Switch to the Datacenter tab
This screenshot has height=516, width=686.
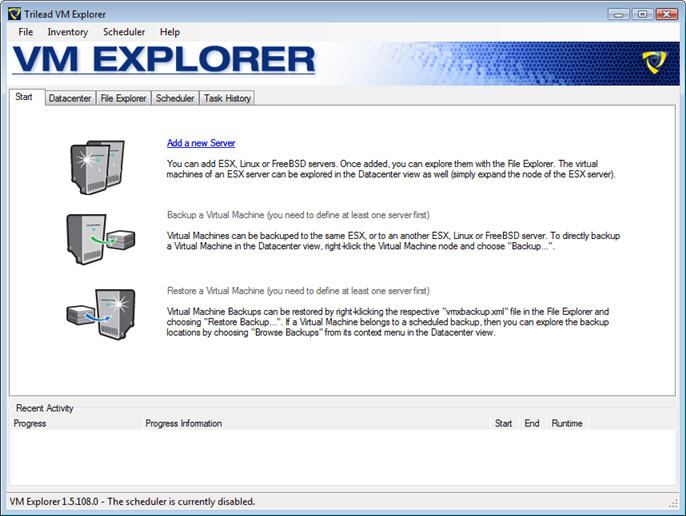[70, 98]
